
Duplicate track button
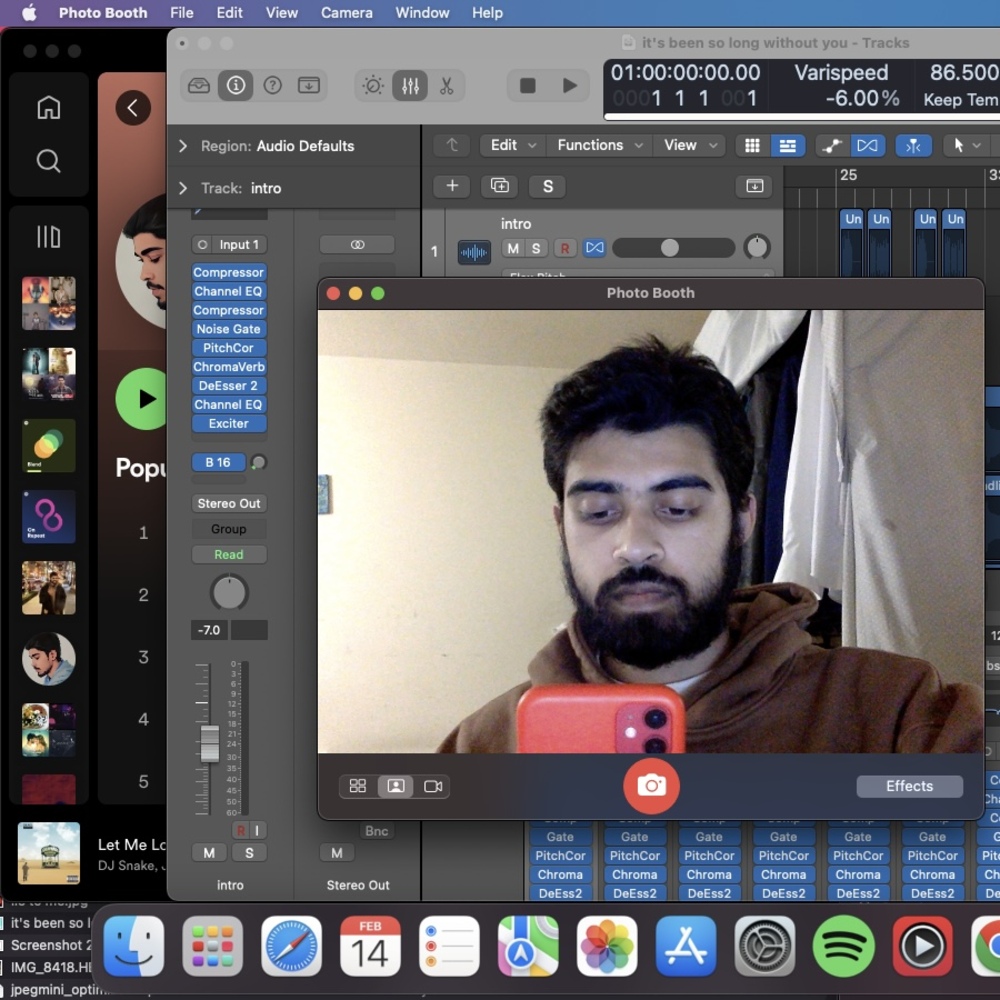pyautogui.click(x=499, y=186)
